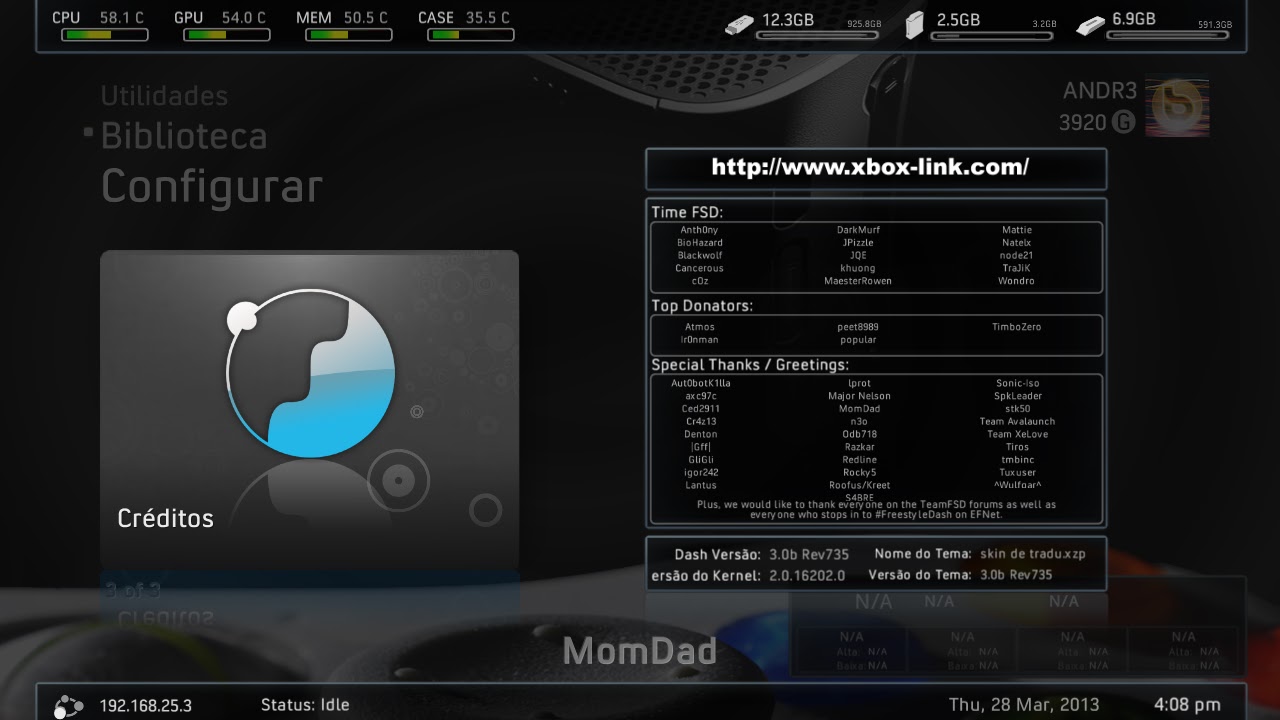Click the 2.5GB storage usage bar
Image resolution: width=1280 pixels, height=720 pixels.
click(992, 35)
